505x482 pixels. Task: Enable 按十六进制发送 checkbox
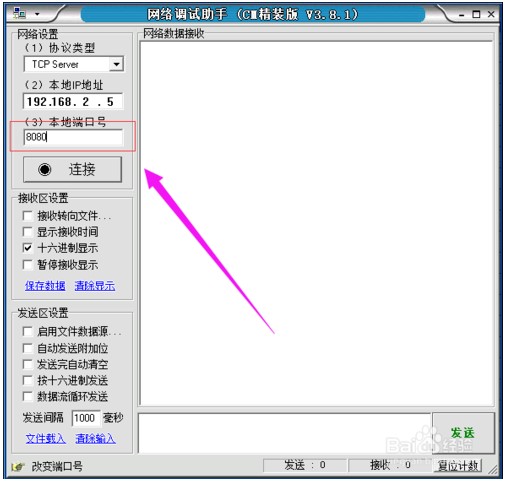[x=28, y=380]
